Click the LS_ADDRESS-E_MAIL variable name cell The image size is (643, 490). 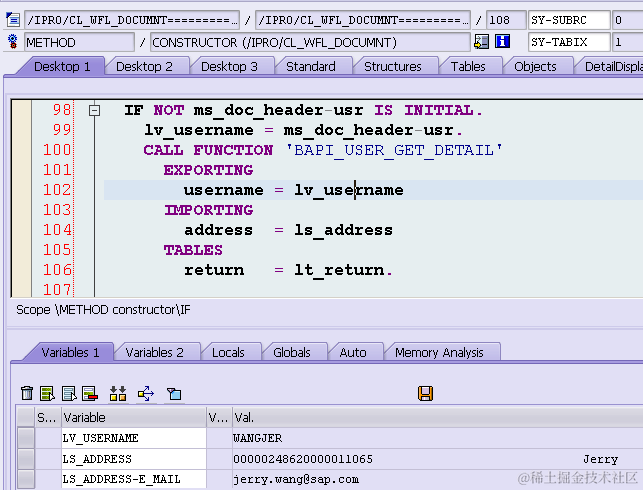pos(134,479)
